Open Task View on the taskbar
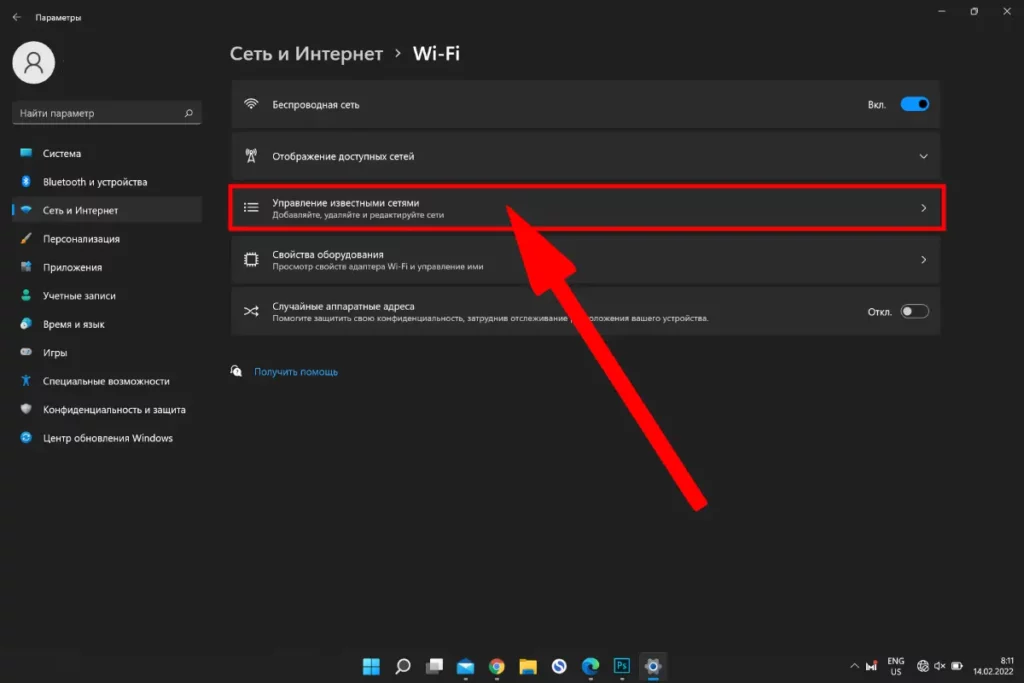Image resolution: width=1024 pixels, height=683 pixels. pos(434,666)
